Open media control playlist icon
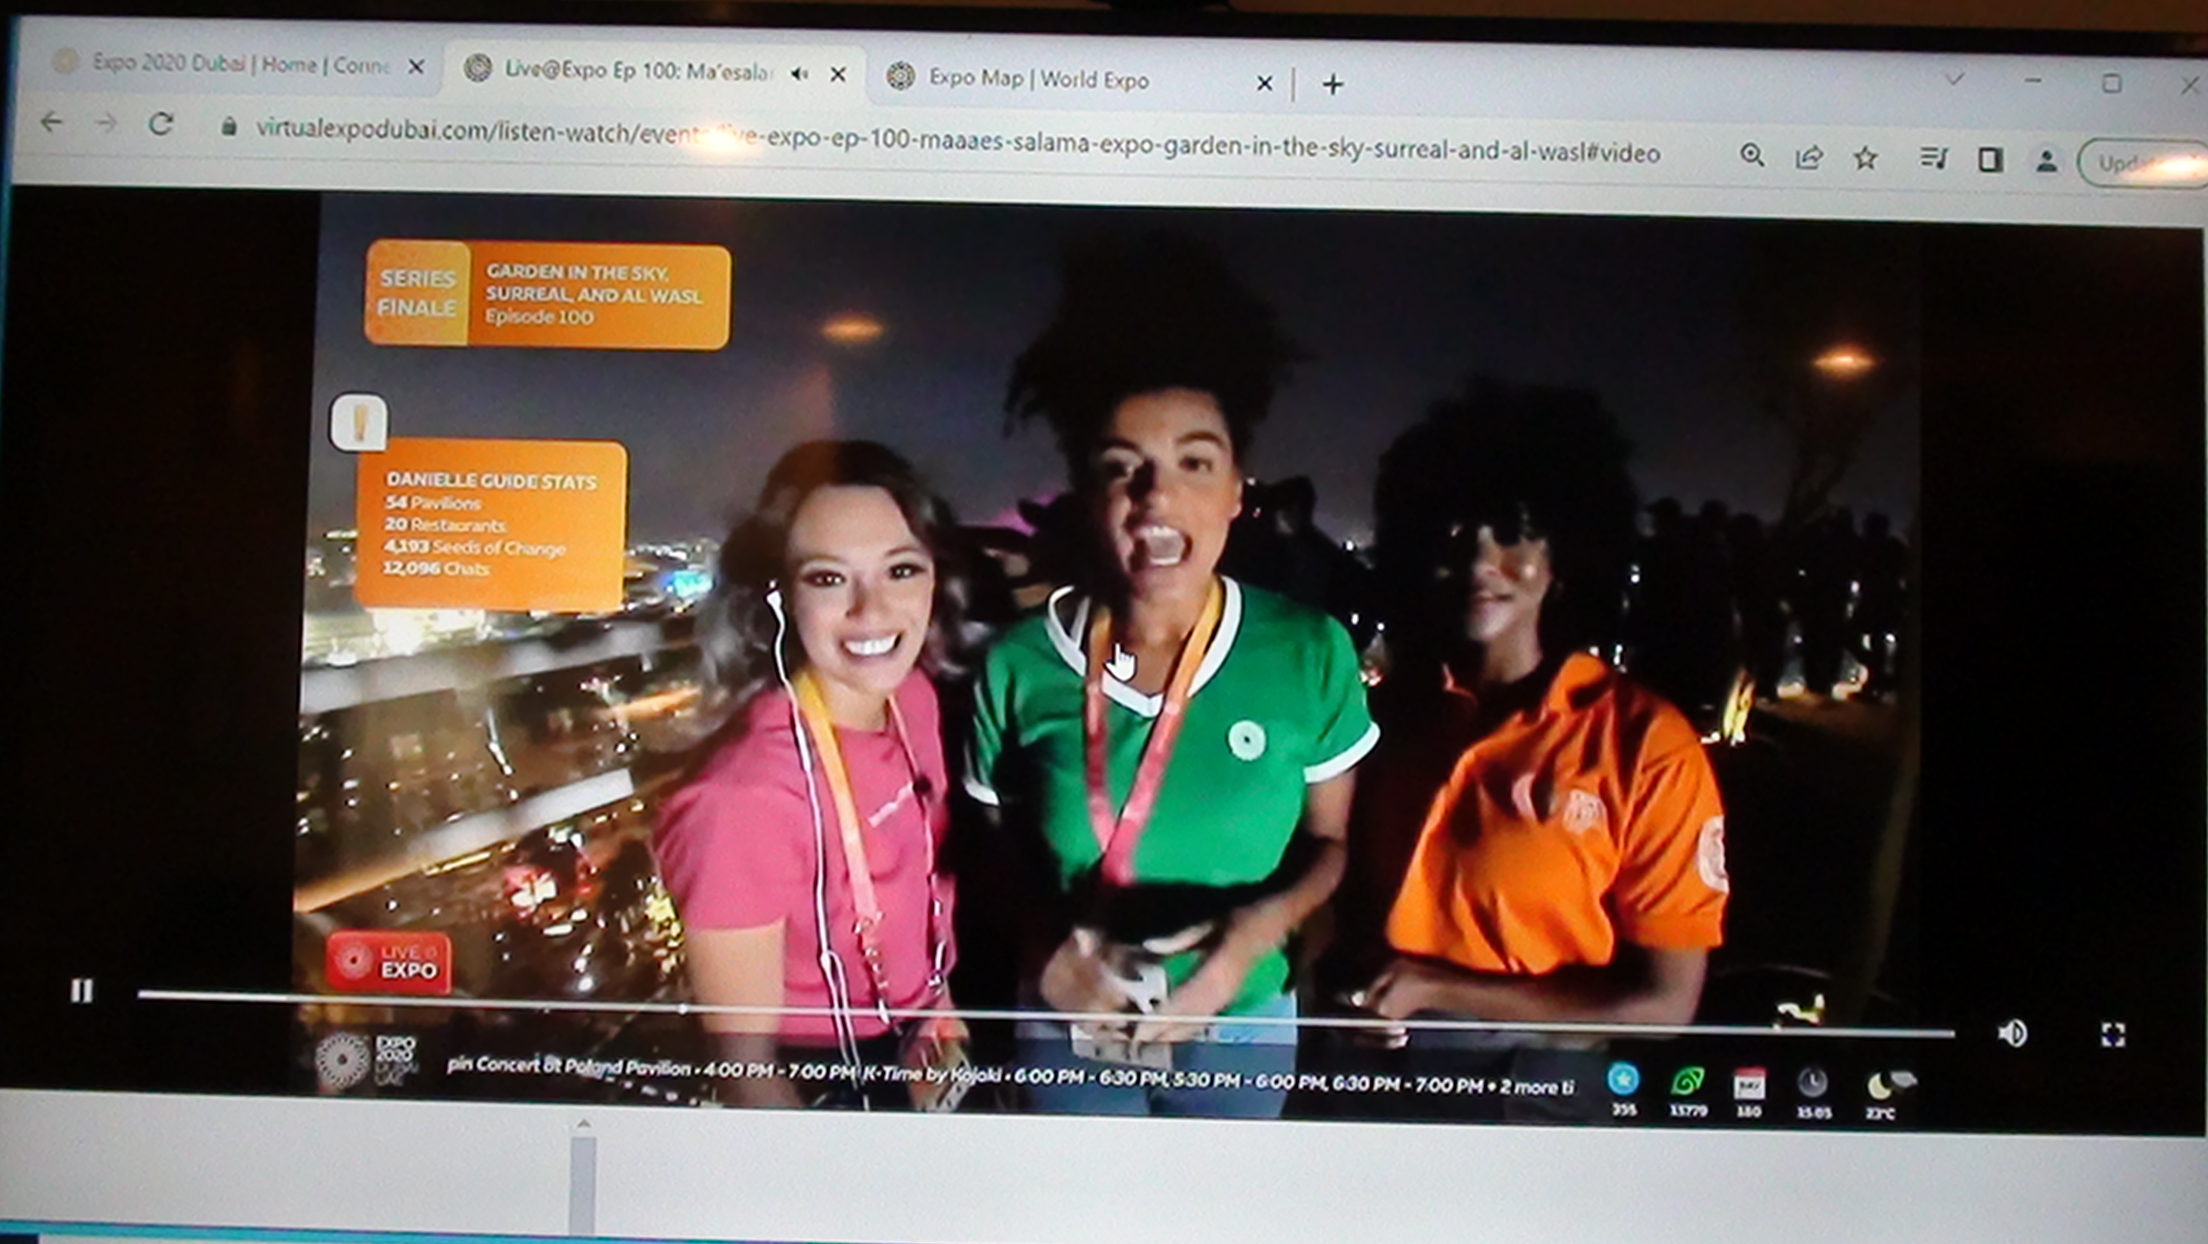2208x1244 pixels. pos(1933,158)
